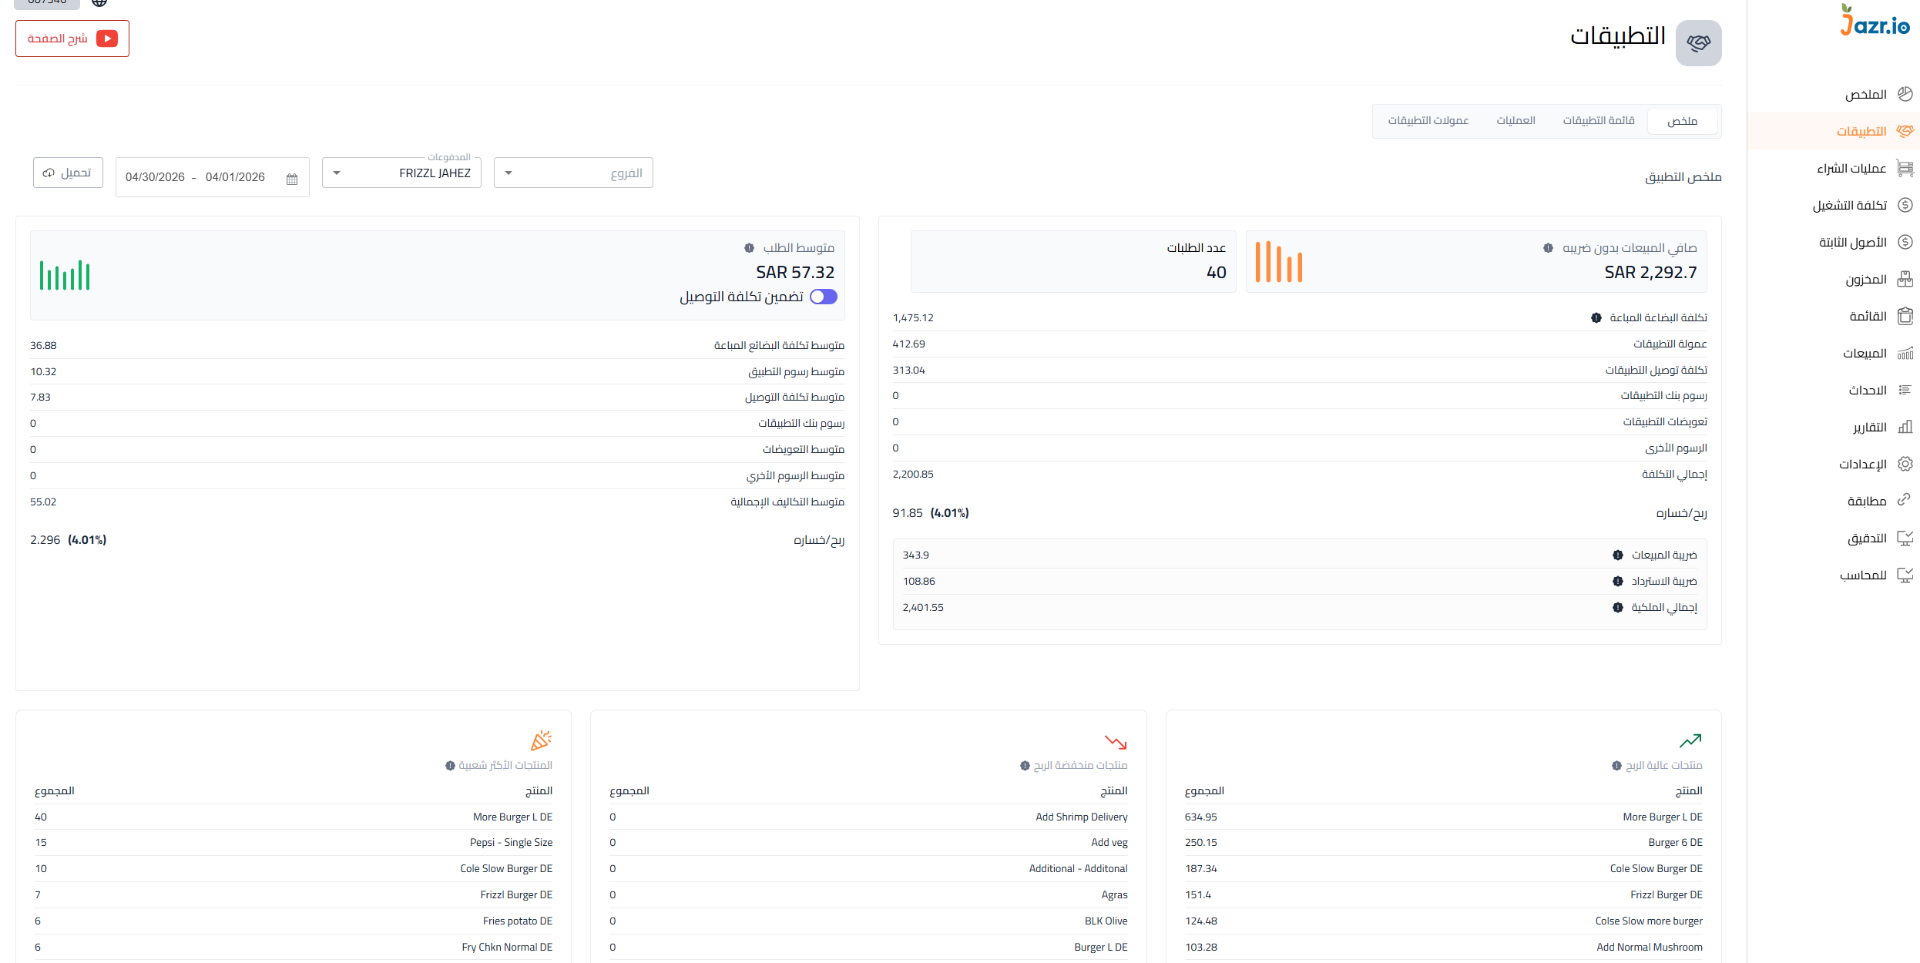The image size is (1920, 963).
Task: Click شرح الصفحة video button
Action: coord(72,38)
